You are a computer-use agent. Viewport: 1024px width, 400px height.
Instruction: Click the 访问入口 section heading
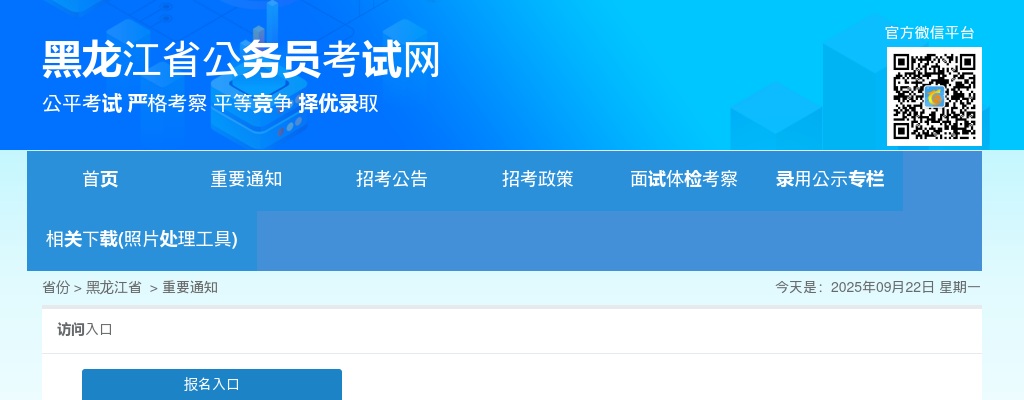click(x=85, y=329)
